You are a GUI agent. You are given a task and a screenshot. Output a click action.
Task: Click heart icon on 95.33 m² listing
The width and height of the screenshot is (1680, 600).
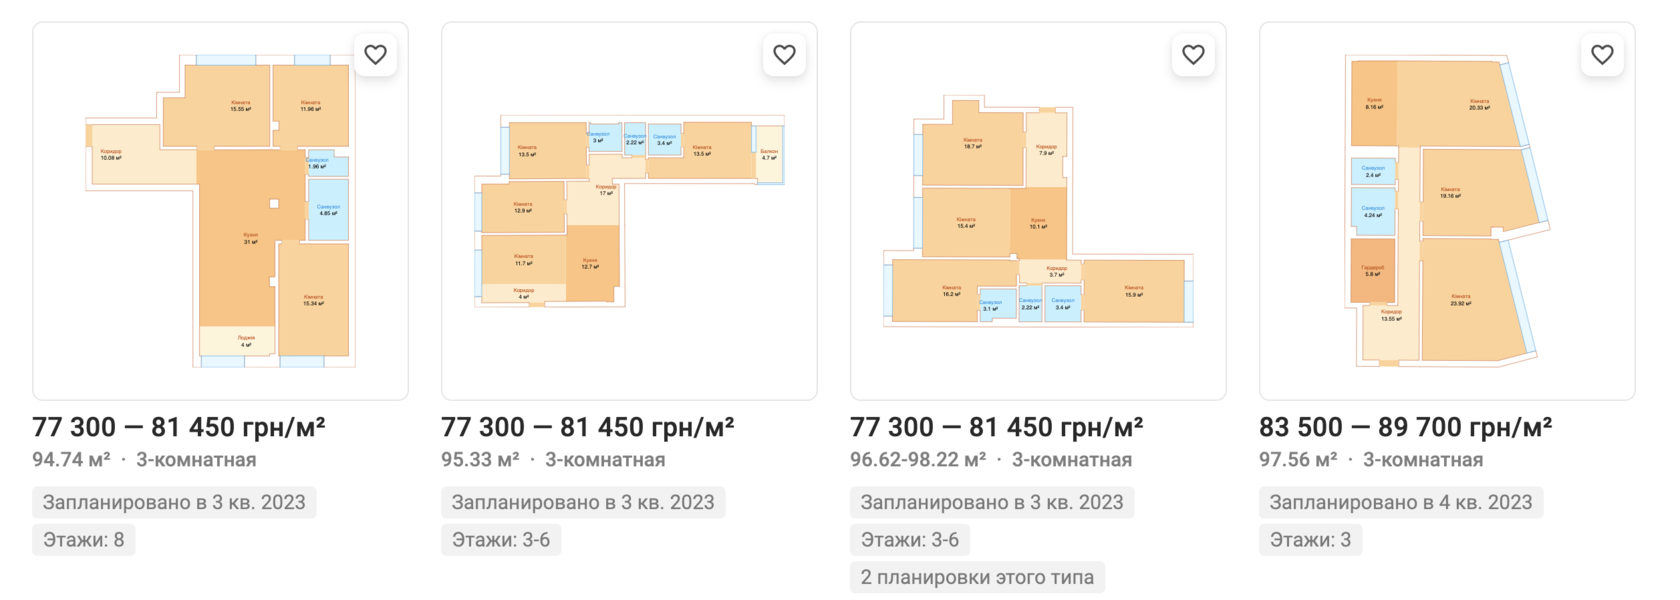point(784,55)
